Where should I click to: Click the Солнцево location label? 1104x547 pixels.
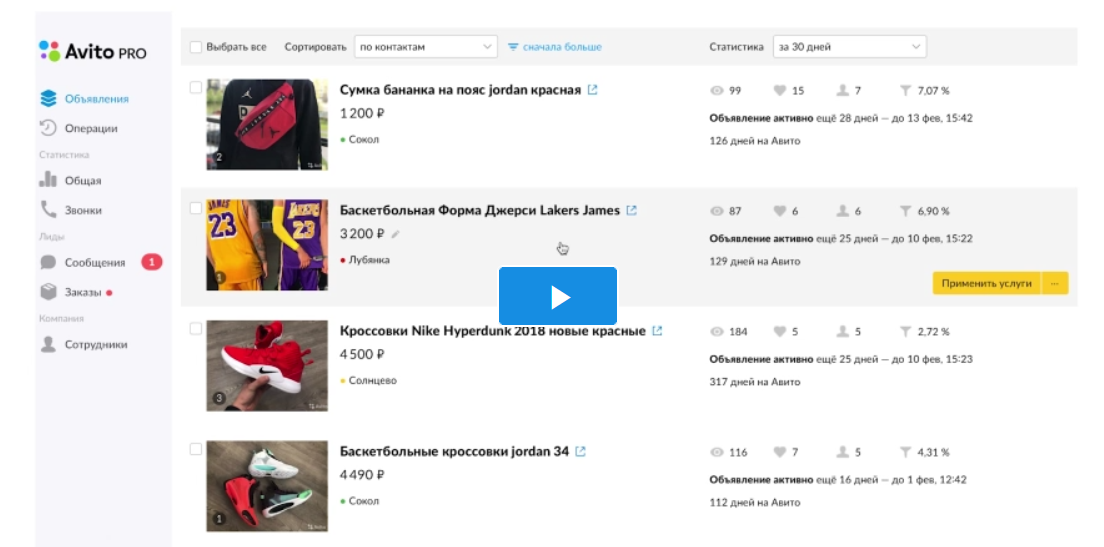[x=372, y=380]
